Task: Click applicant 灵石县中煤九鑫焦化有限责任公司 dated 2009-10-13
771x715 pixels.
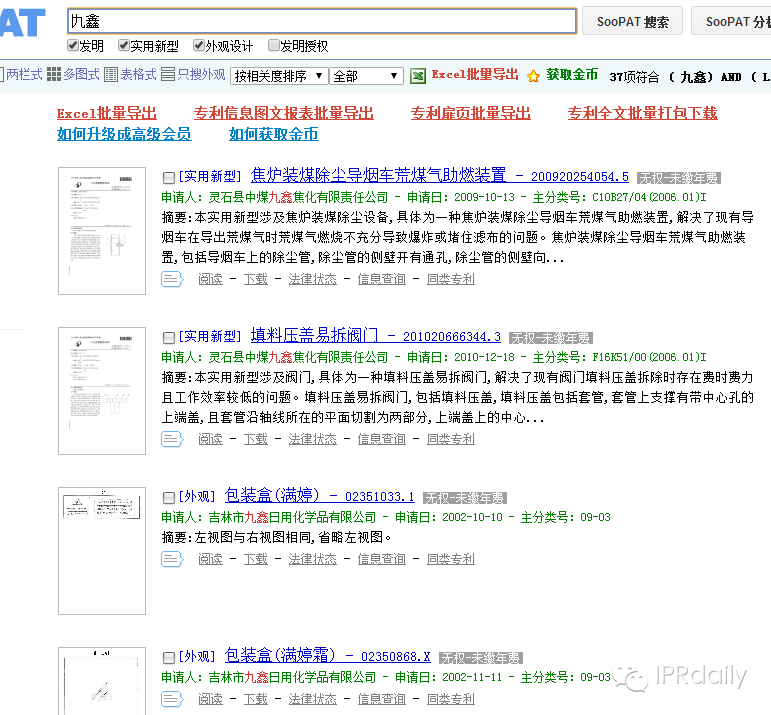Action: [298, 198]
